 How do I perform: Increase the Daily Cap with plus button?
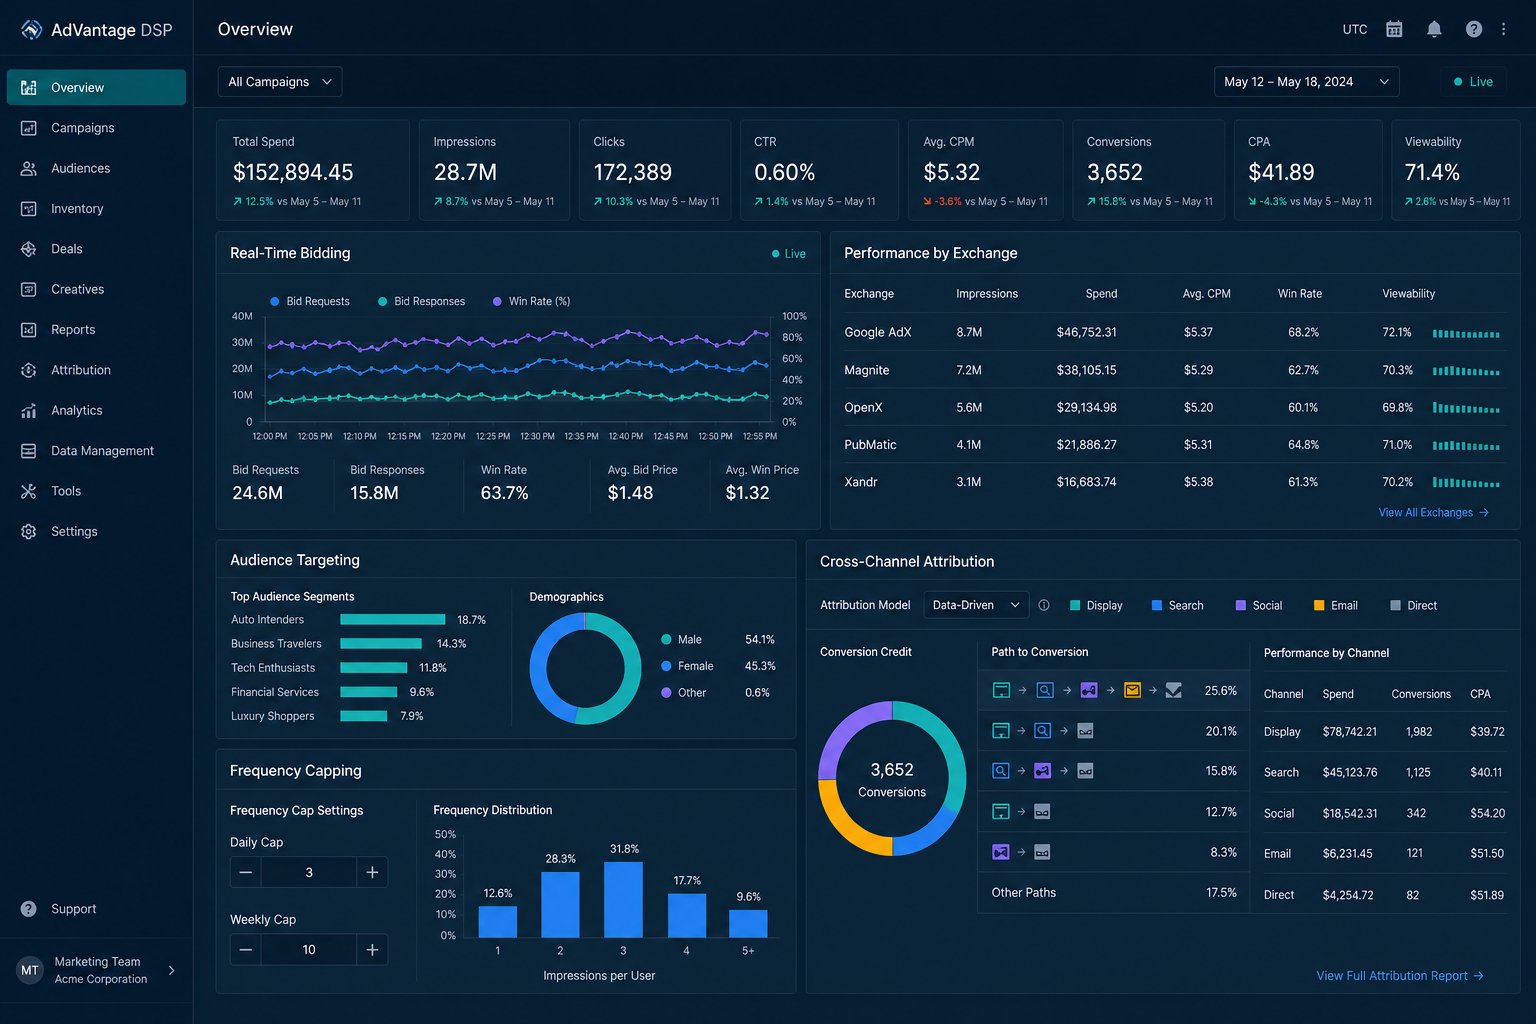click(372, 872)
